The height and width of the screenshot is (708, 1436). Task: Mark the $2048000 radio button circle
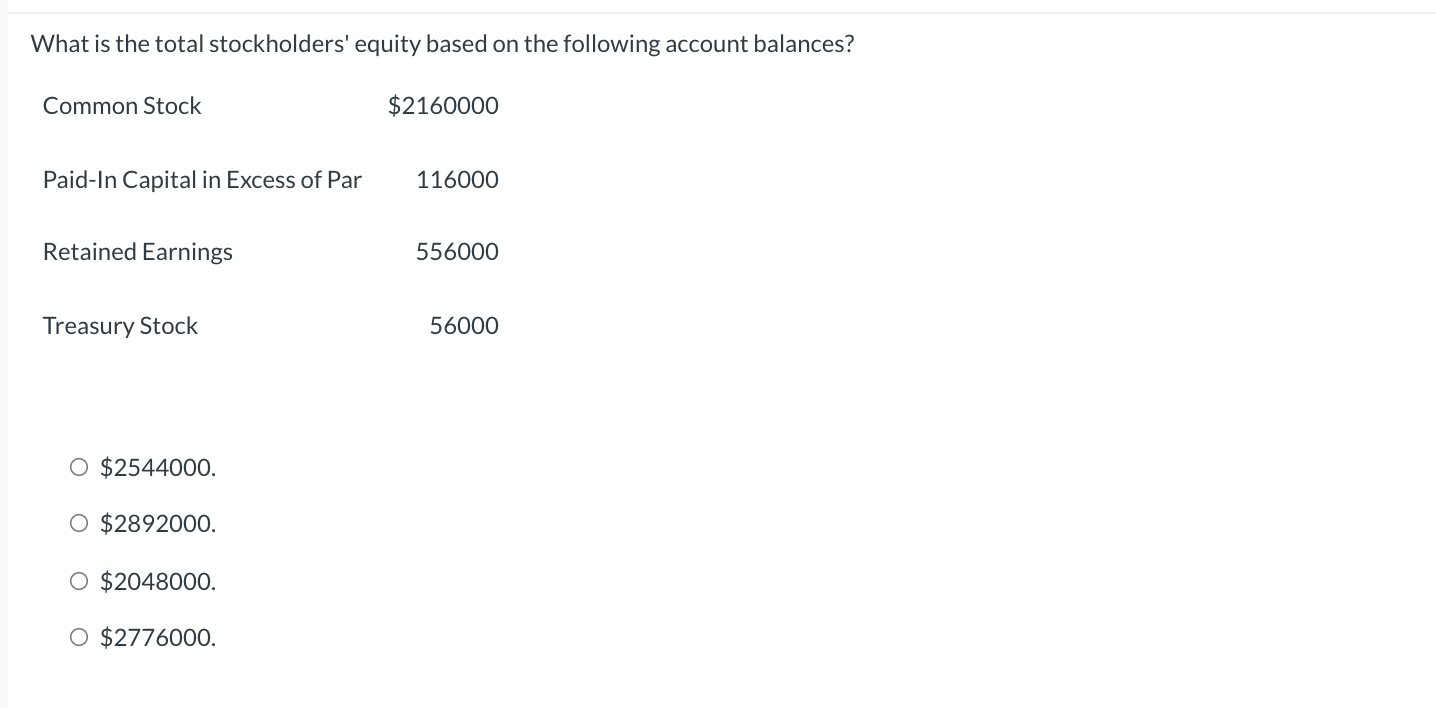79,581
